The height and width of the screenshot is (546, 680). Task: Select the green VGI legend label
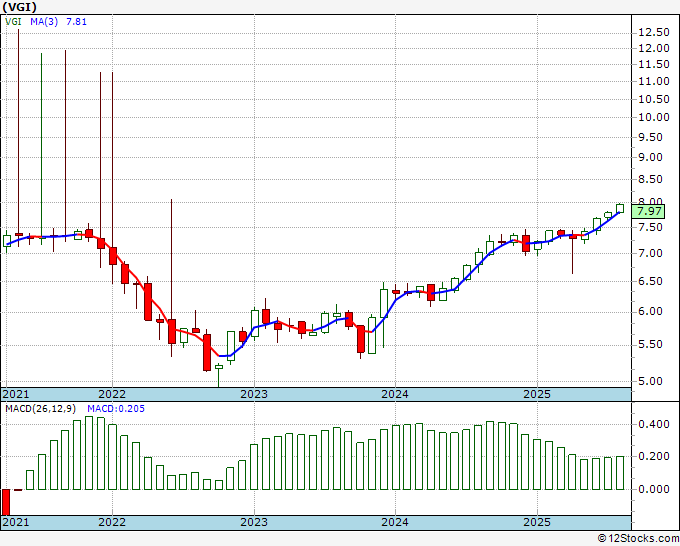pos(13,21)
